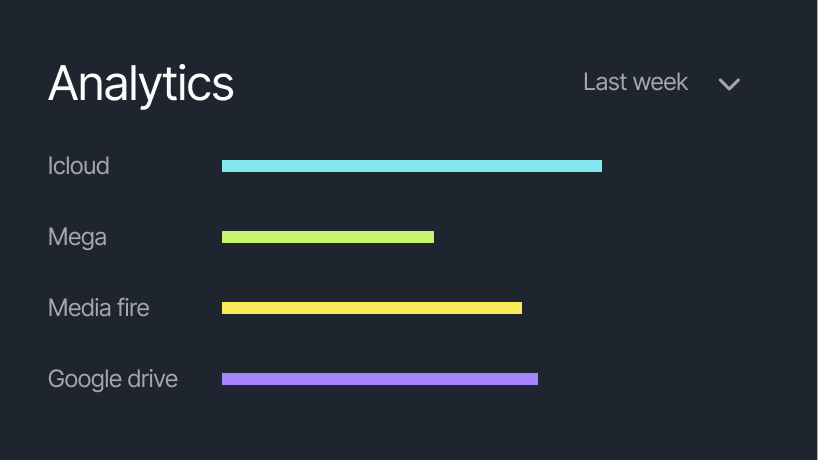This screenshot has width=818, height=460.
Task: Open the Last week period dropdown
Action: click(x=670, y=82)
